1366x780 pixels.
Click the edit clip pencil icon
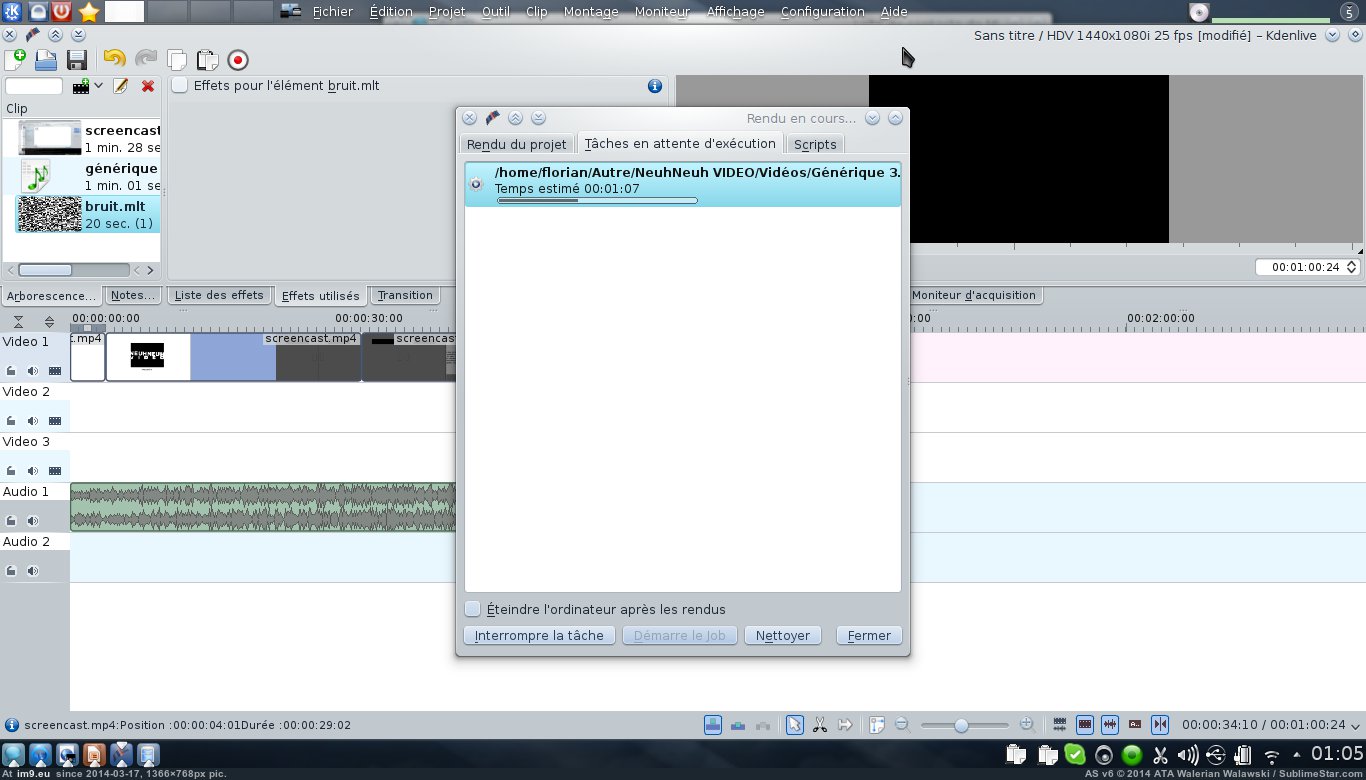click(x=121, y=86)
